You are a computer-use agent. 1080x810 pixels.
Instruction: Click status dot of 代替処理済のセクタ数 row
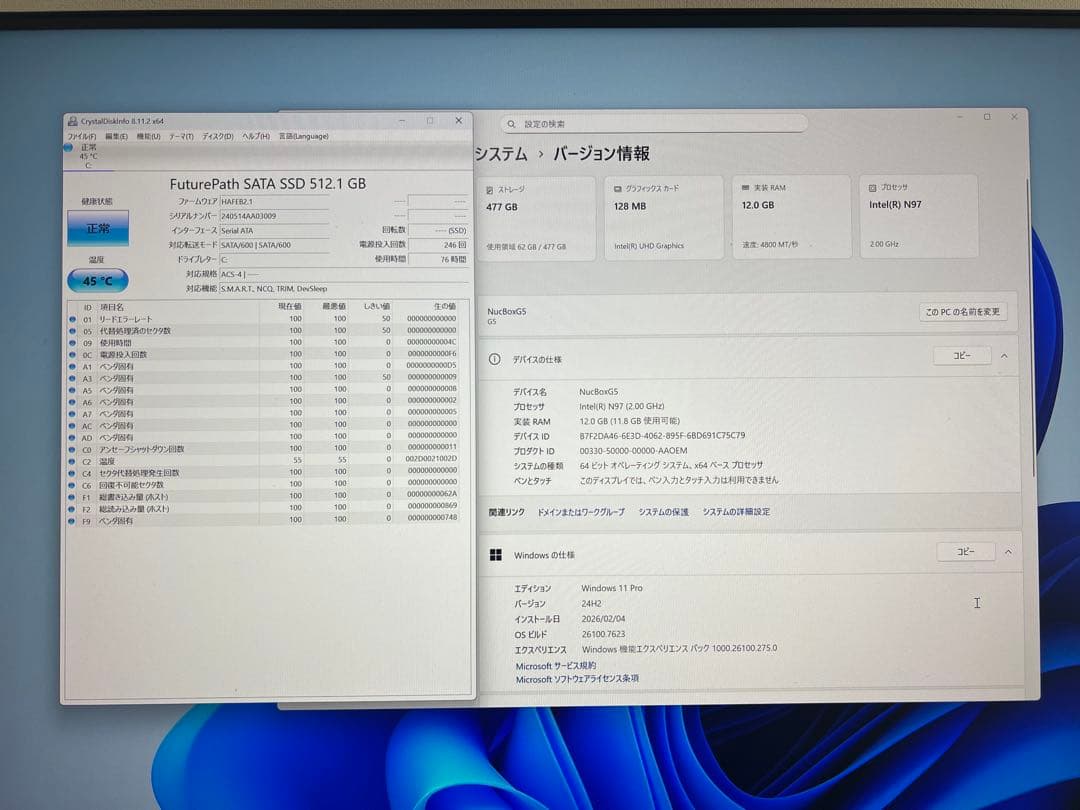pyautogui.click(x=72, y=331)
